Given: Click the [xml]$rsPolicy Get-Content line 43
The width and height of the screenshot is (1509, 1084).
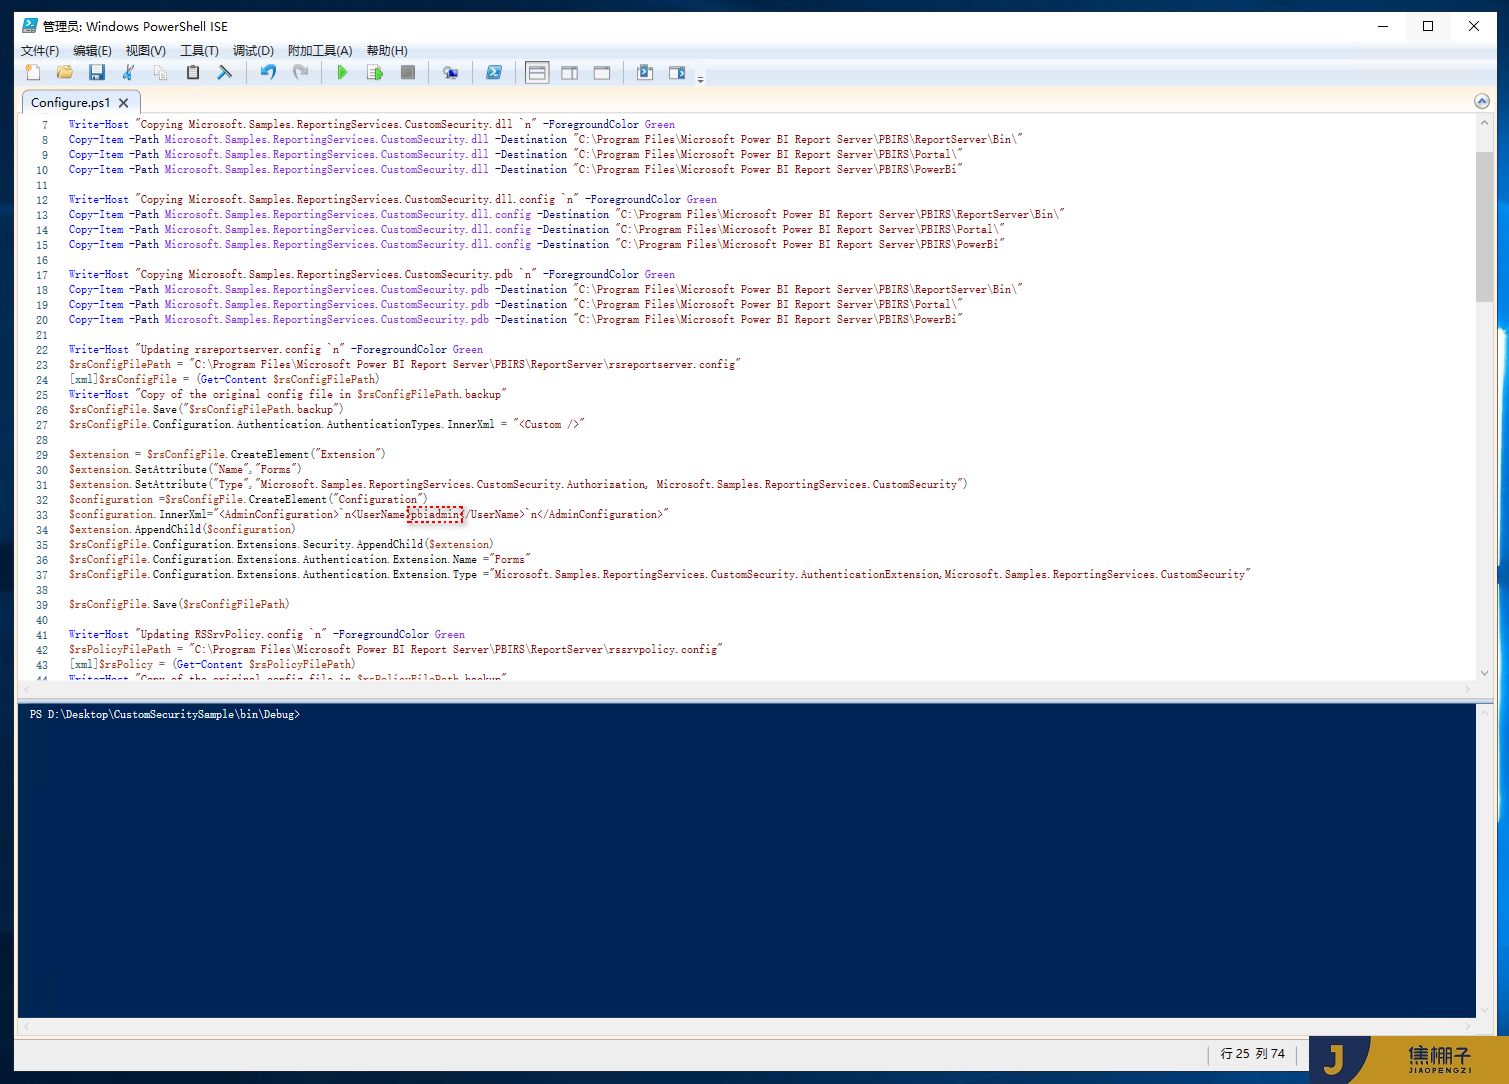Looking at the screenshot, I should coord(211,665).
